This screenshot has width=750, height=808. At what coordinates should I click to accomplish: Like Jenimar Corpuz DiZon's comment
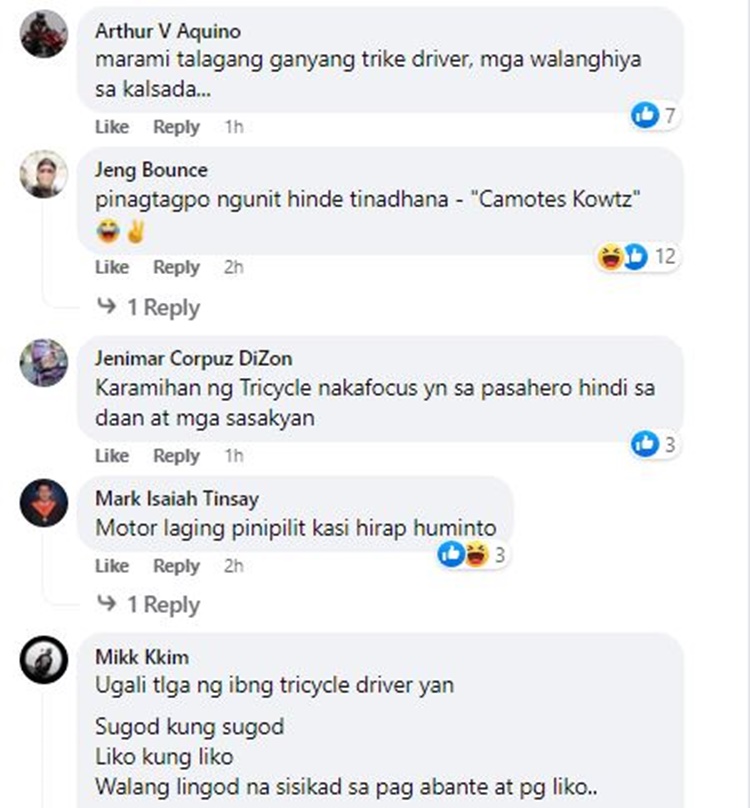click(112, 456)
